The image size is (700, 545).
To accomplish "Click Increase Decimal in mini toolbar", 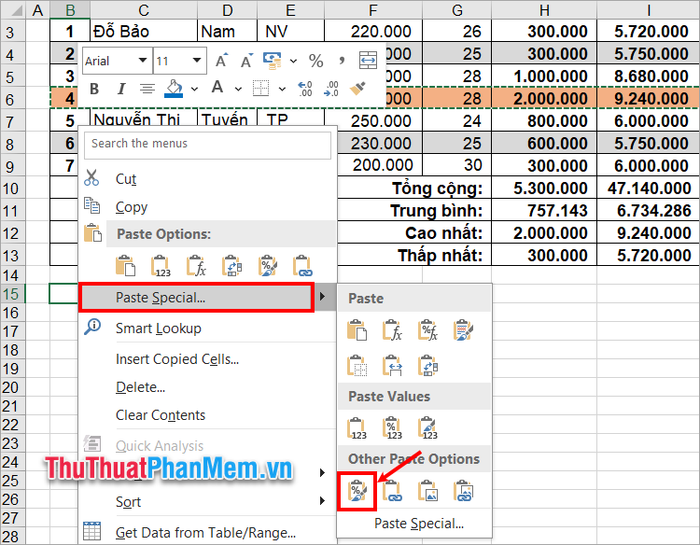I will point(306,89).
